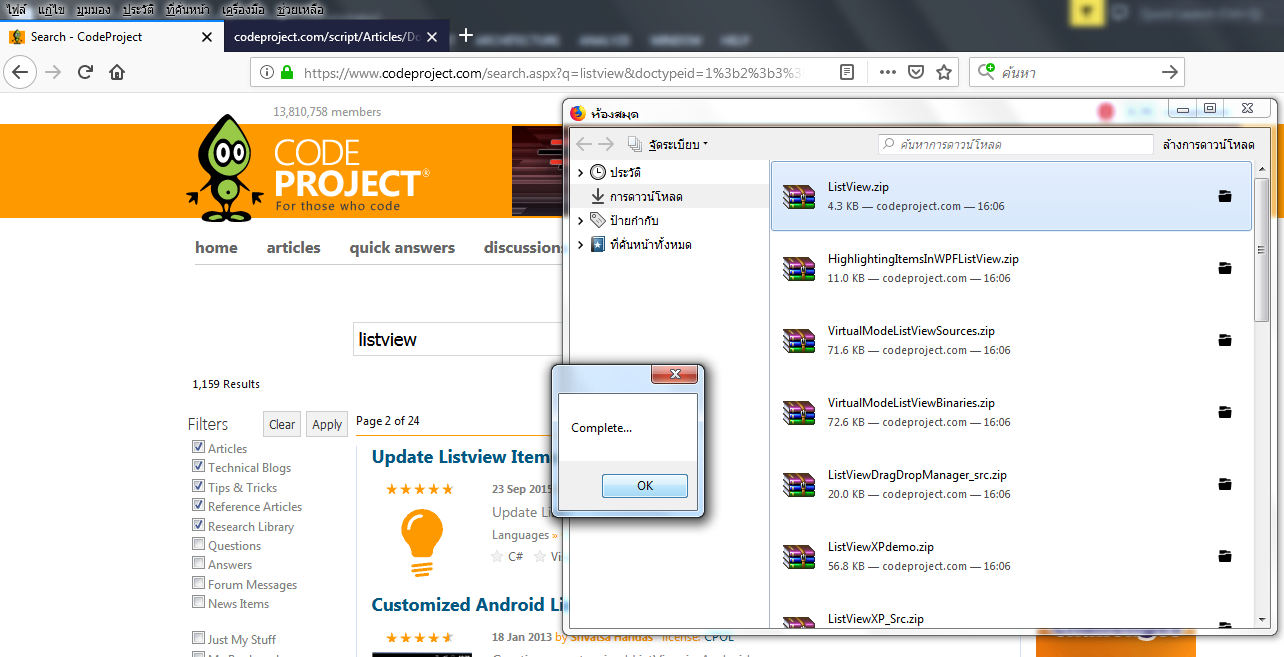Screen dimensions: 1284x657
Task: Switch to the Search - CodeProject tab
Action: [111, 37]
